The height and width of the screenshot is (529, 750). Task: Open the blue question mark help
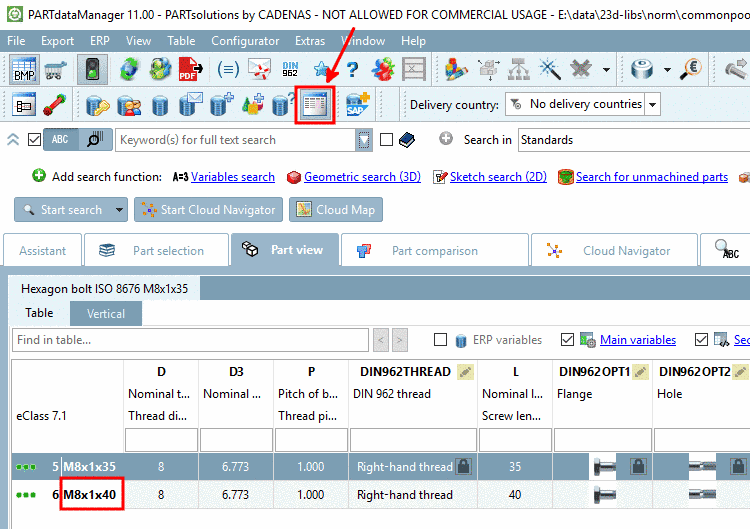[x=353, y=70]
